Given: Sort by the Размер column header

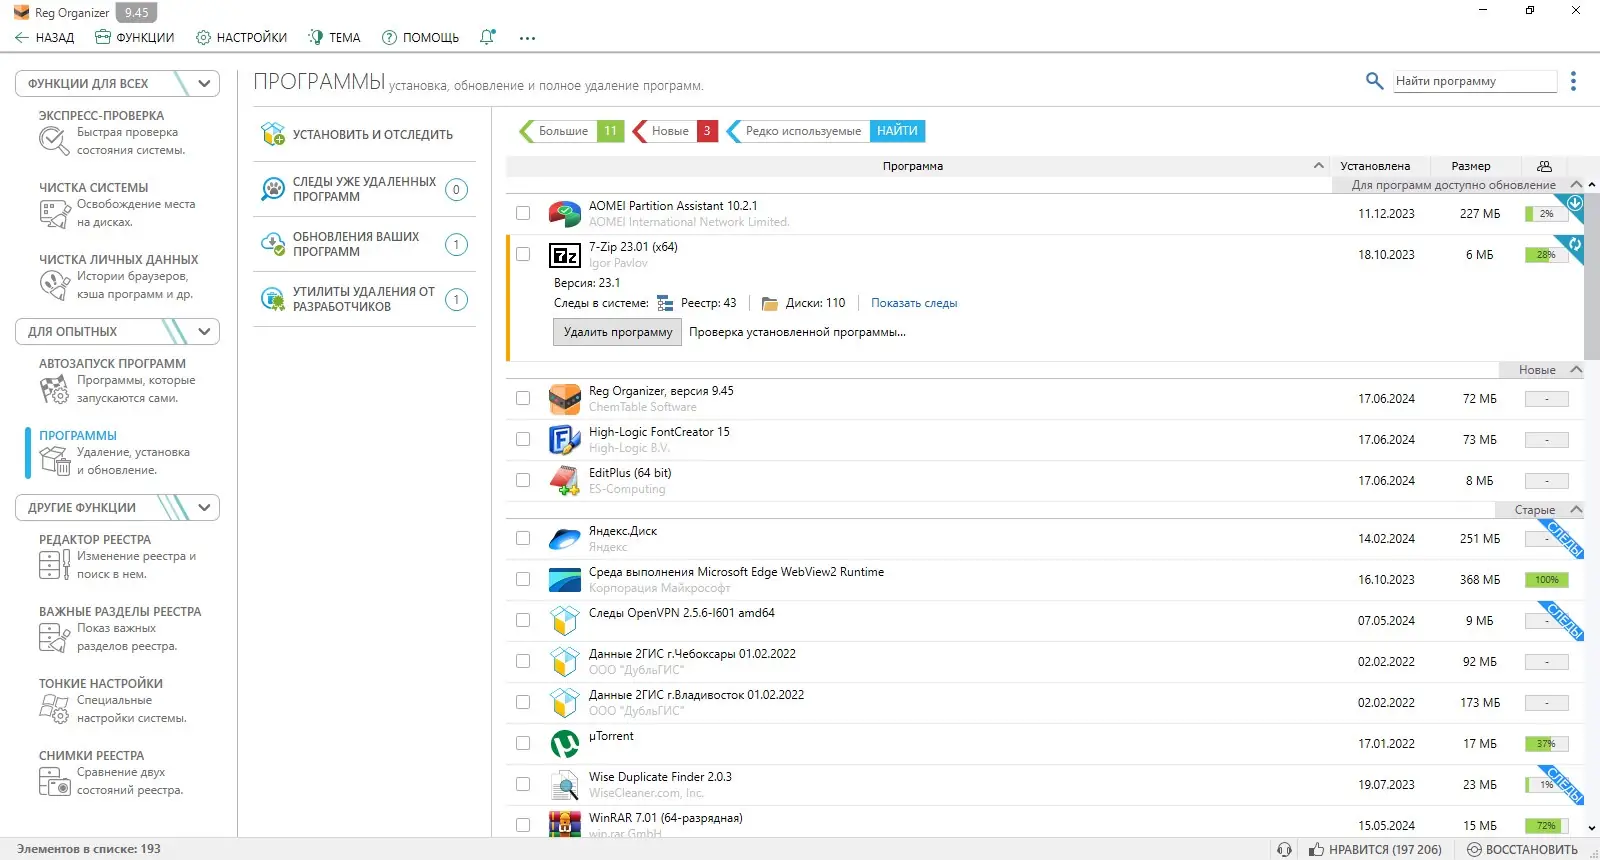Looking at the screenshot, I should point(1471,166).
